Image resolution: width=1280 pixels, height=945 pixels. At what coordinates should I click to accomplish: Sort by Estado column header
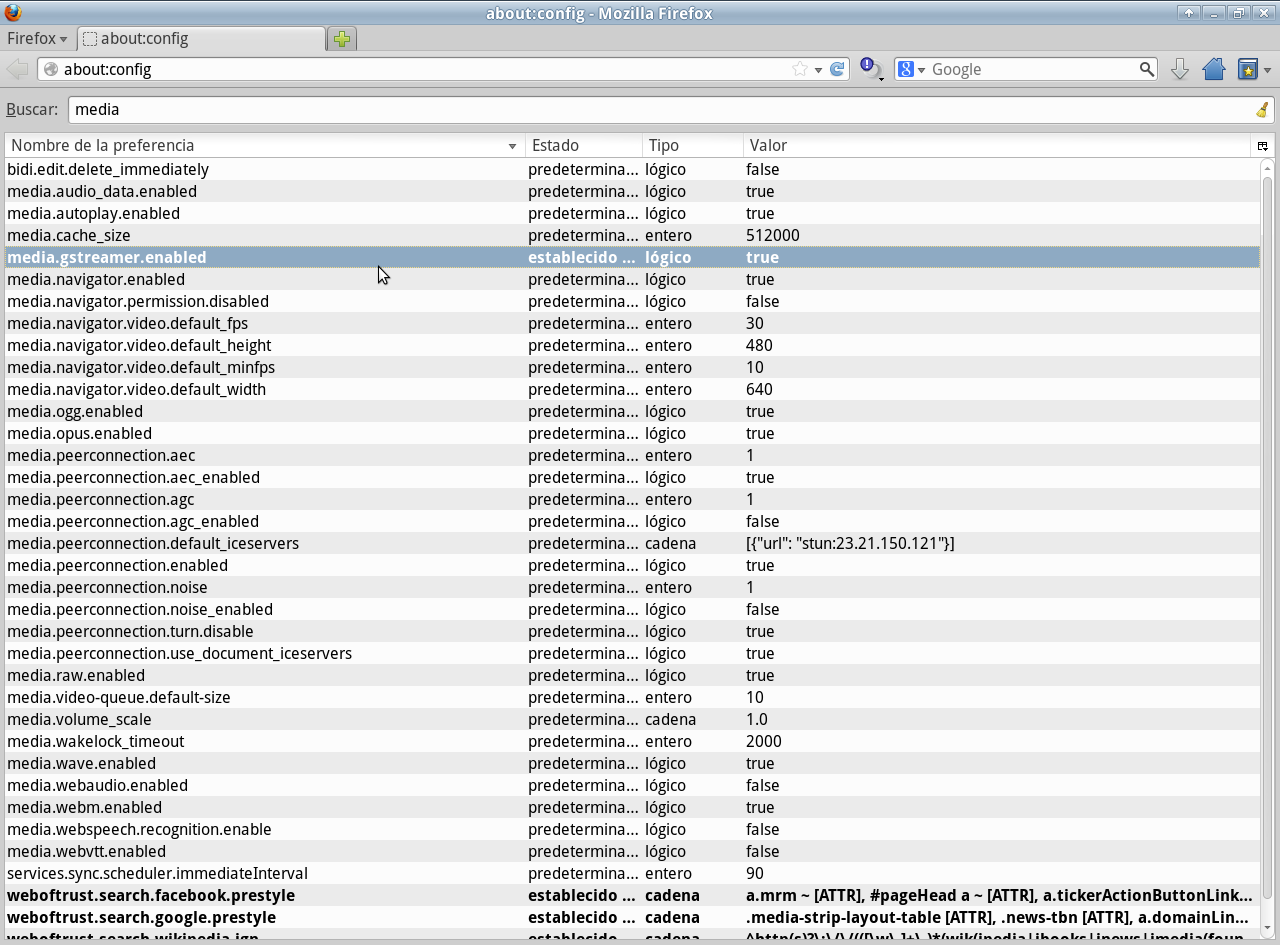tap(584, 146)
